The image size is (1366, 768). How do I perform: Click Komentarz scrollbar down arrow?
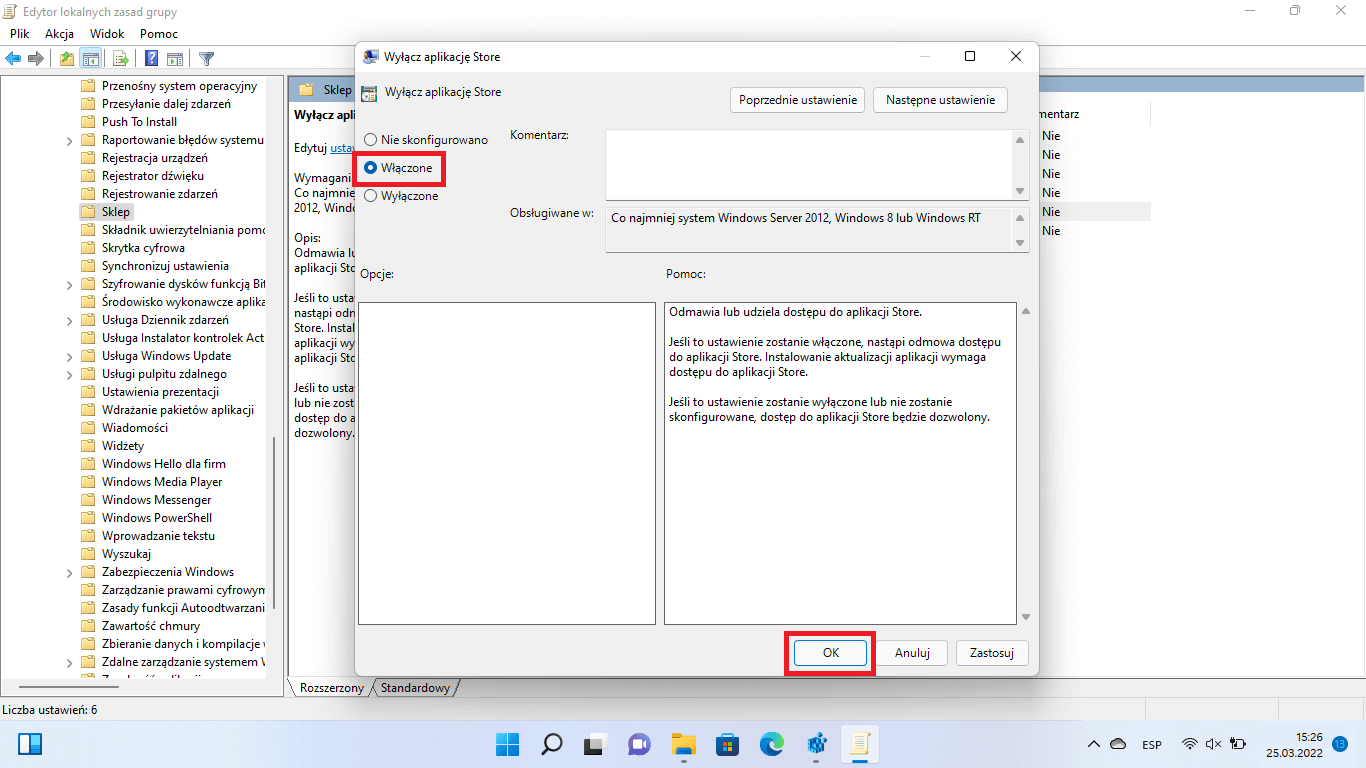[x=1020, y=191]
